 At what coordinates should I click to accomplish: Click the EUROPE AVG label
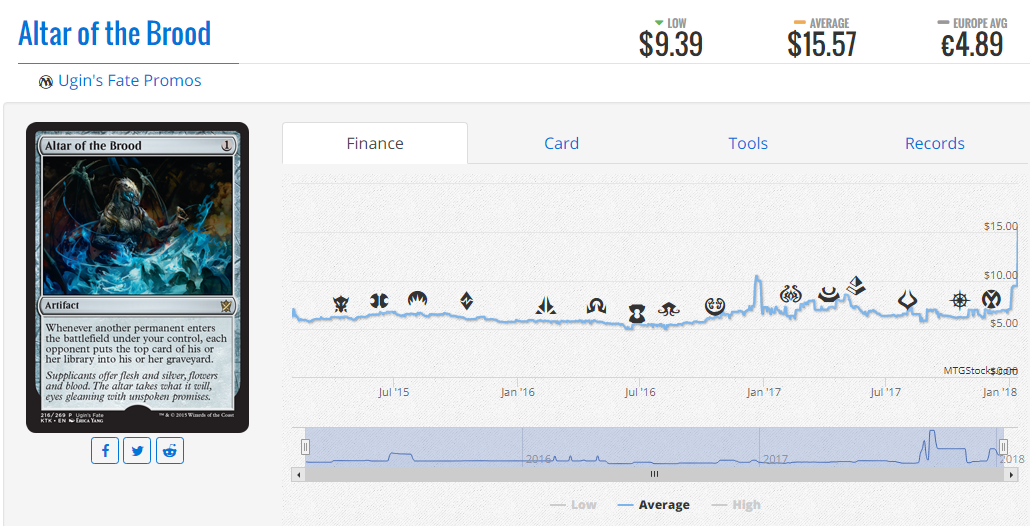[x=980, y=24]
